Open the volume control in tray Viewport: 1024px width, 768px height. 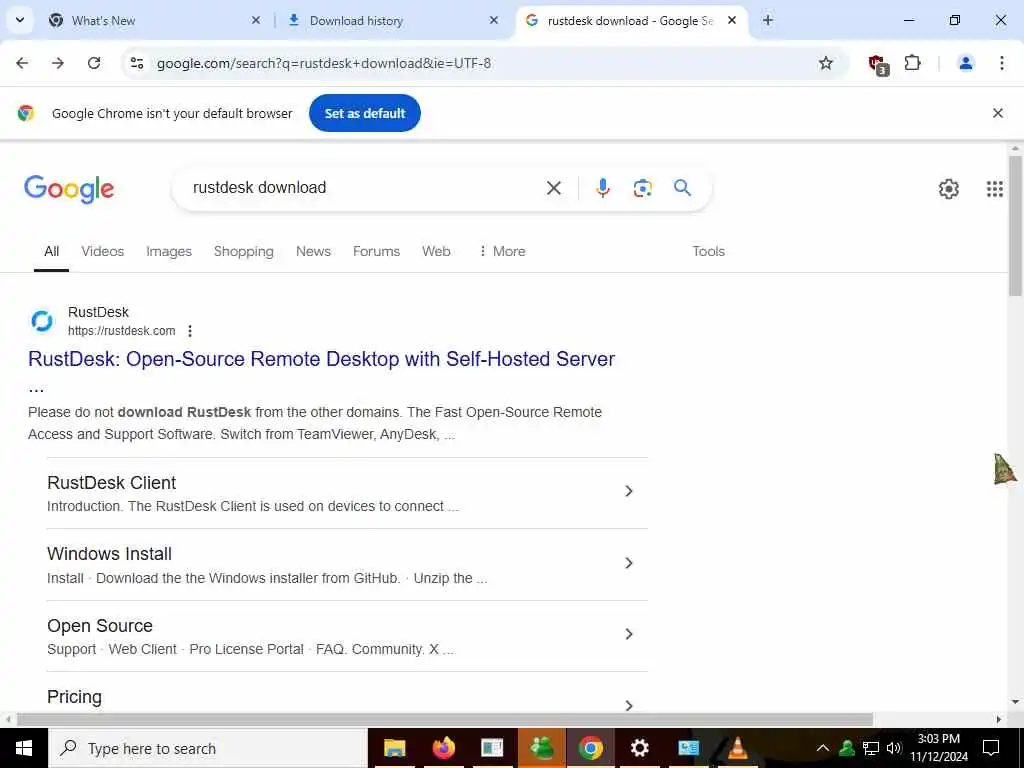click(x=894, y=748)
